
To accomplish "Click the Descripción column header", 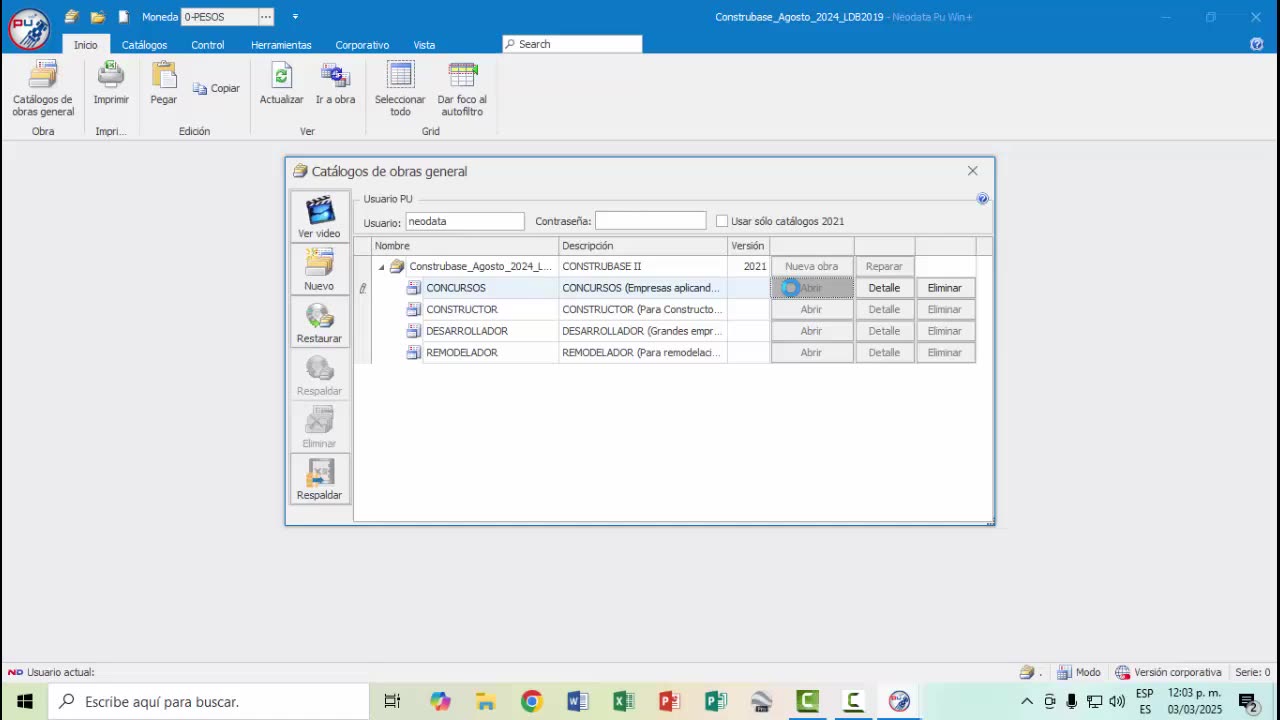I will click(643, 246).
